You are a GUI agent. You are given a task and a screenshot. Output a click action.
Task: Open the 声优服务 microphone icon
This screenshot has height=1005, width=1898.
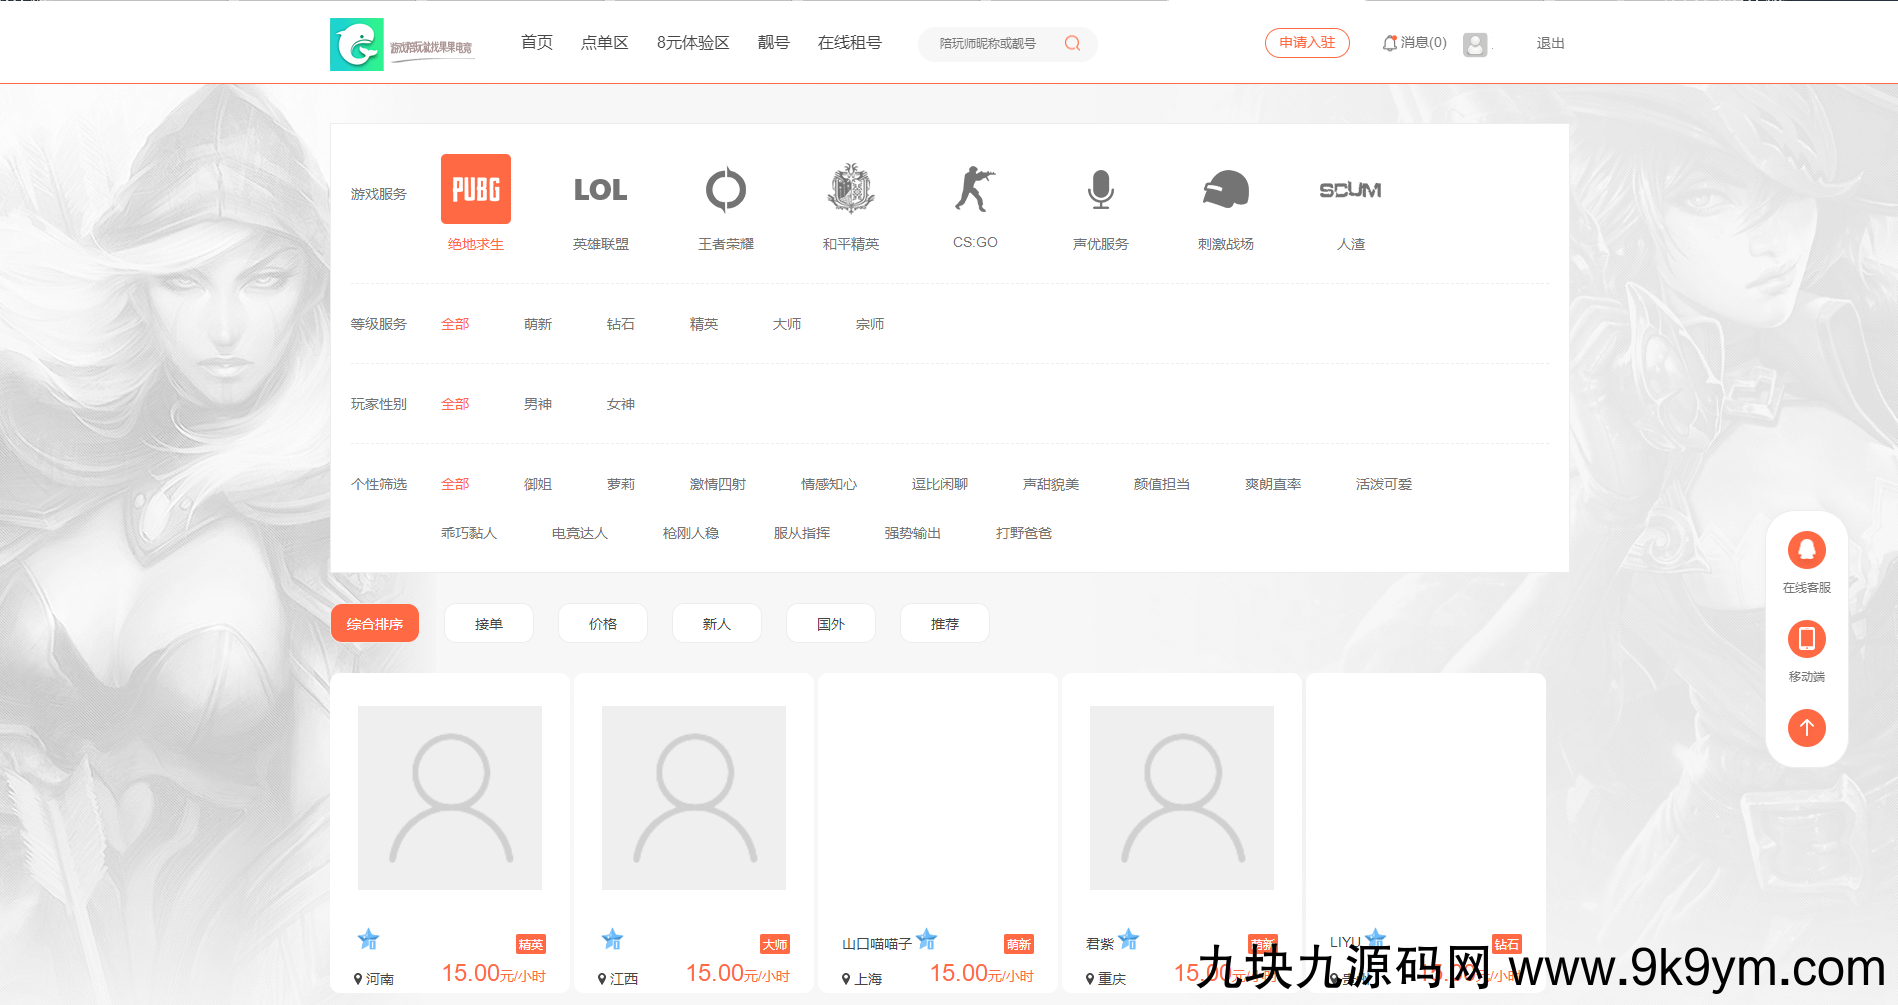point(1100,189)
